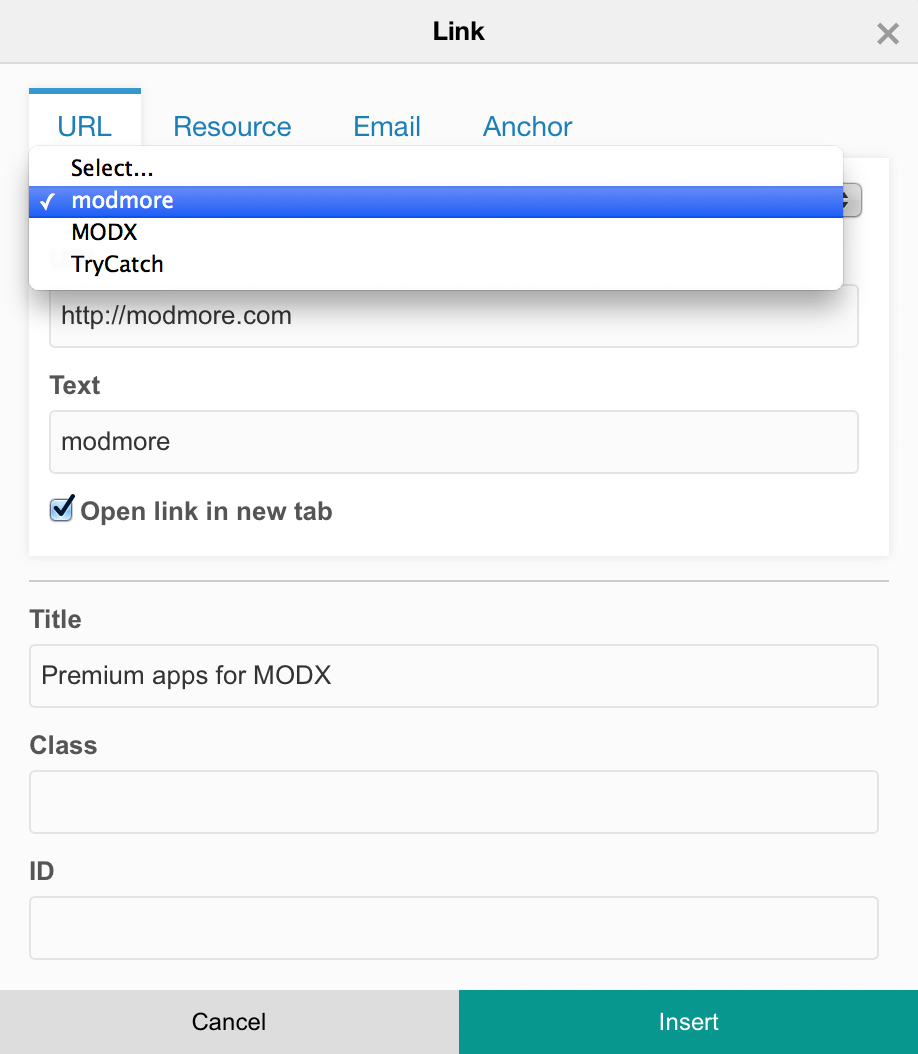The width and height of the screenshot is (918, 1054).
Task: Click the Text field containing modmore
Action: pos(454,442)
